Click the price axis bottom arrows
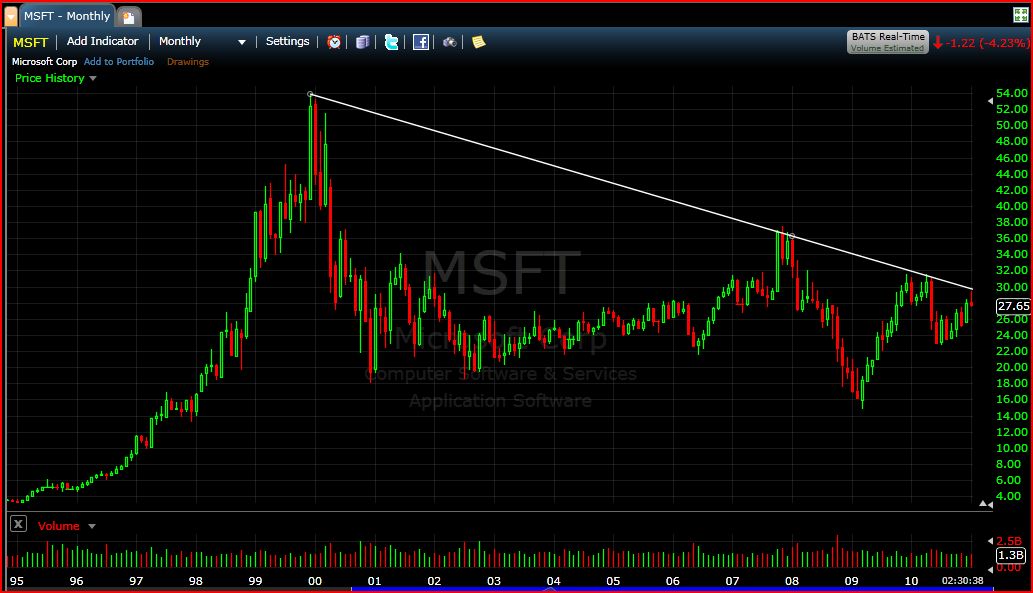 click(986, 504)
